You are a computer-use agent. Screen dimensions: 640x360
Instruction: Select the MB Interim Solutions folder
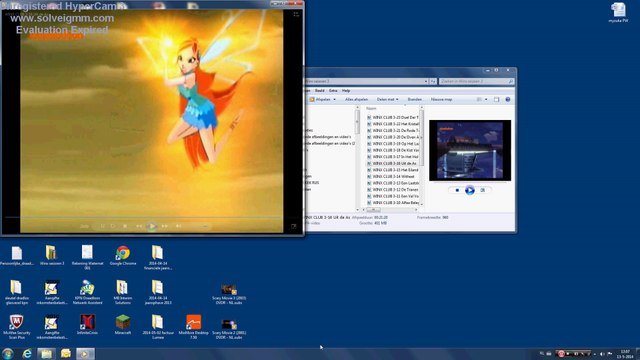[x=122, y=292]
